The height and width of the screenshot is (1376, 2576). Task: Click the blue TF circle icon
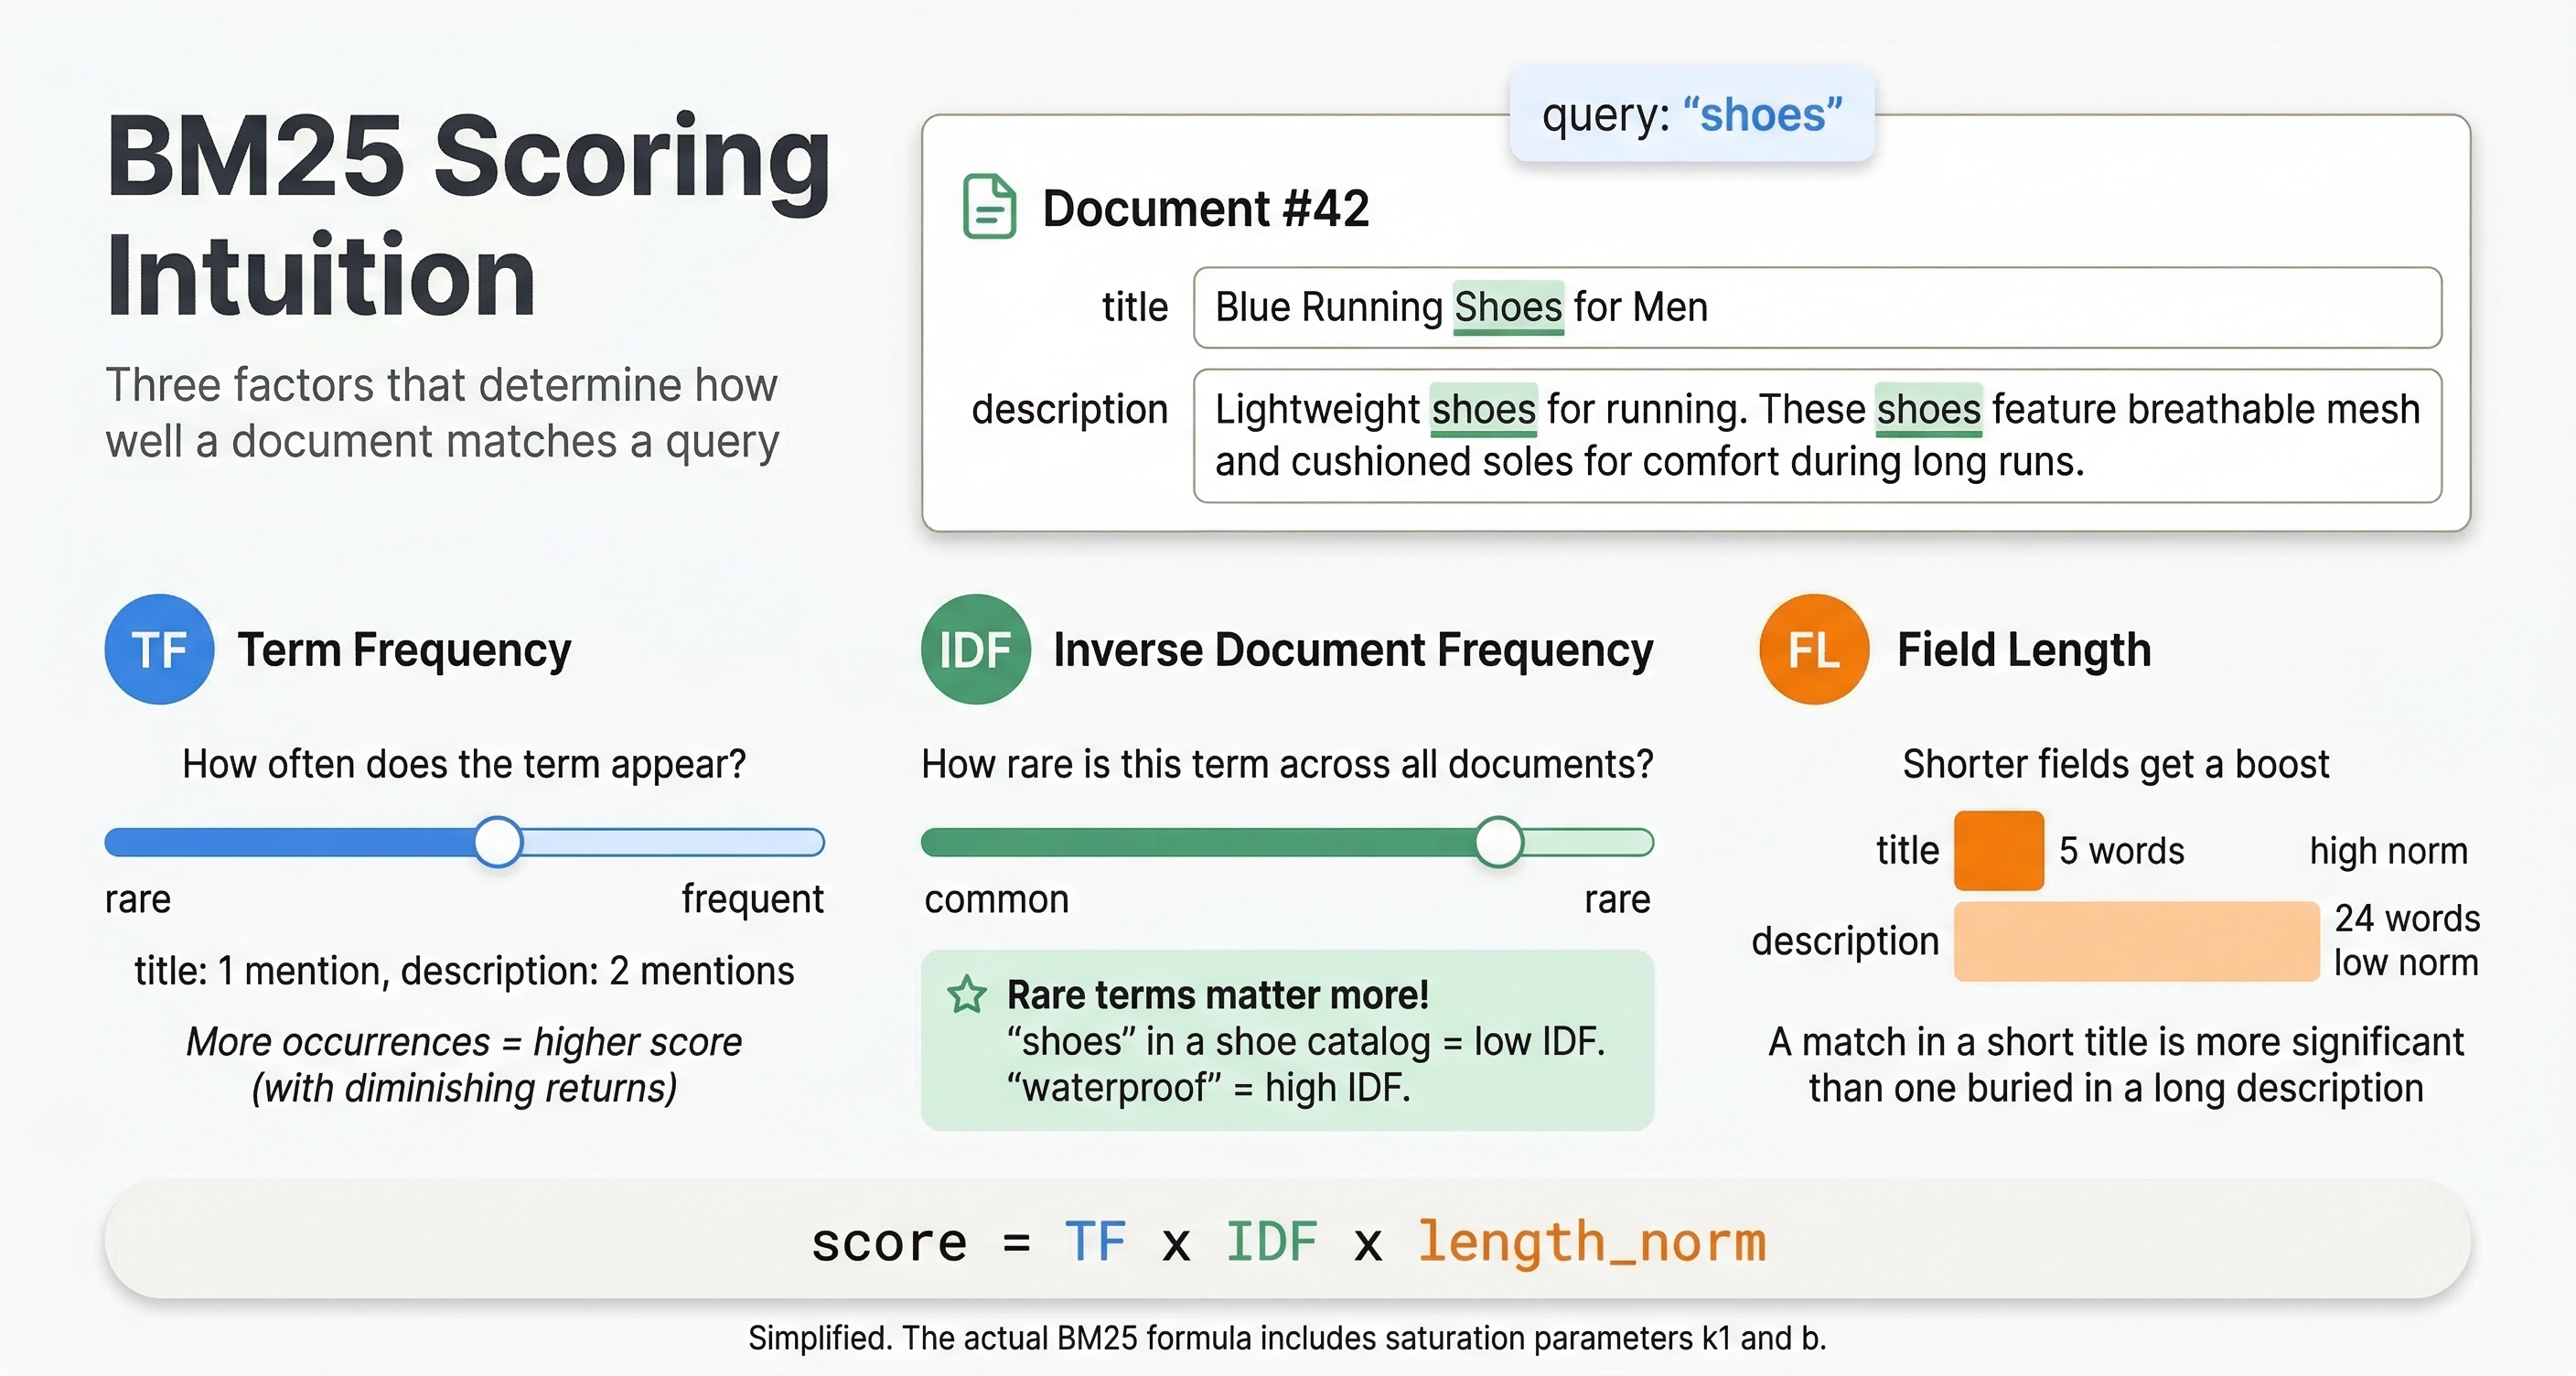click(159, 649)
